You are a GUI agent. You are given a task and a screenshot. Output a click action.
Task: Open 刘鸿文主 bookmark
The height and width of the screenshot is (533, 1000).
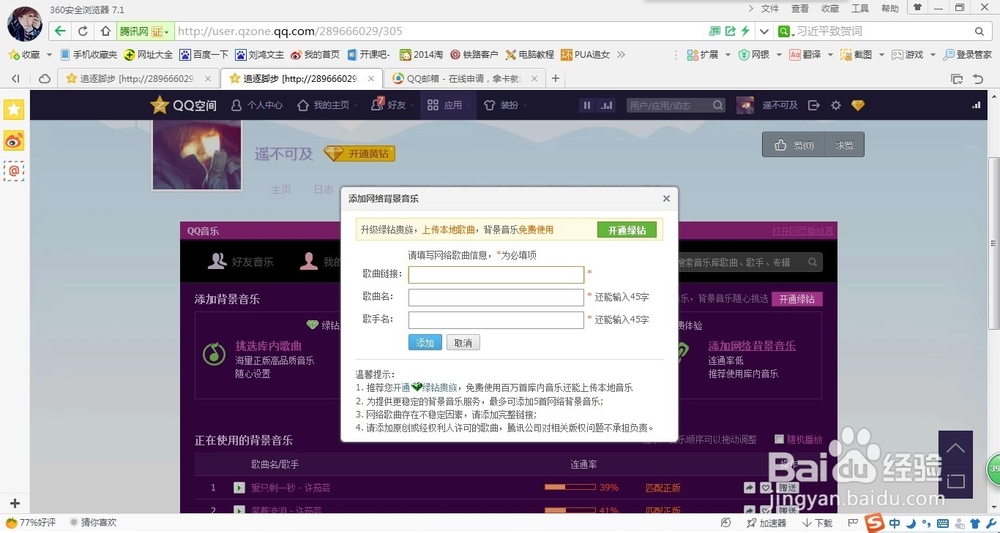point(259,55)
